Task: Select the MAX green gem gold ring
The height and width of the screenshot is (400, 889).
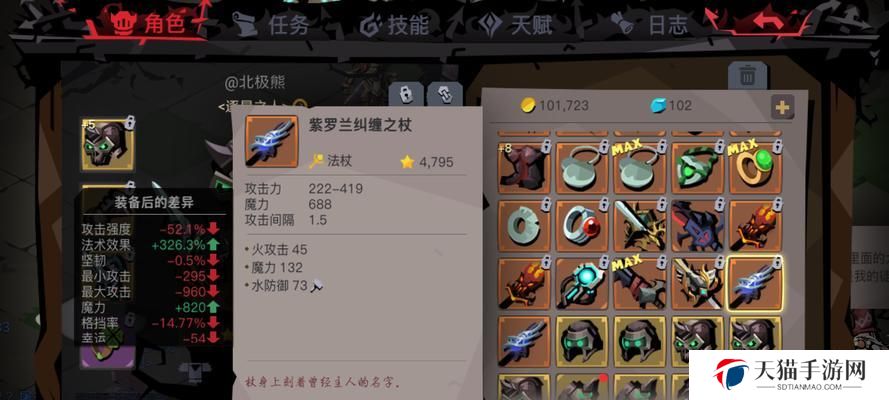Action: click(755, 168)
